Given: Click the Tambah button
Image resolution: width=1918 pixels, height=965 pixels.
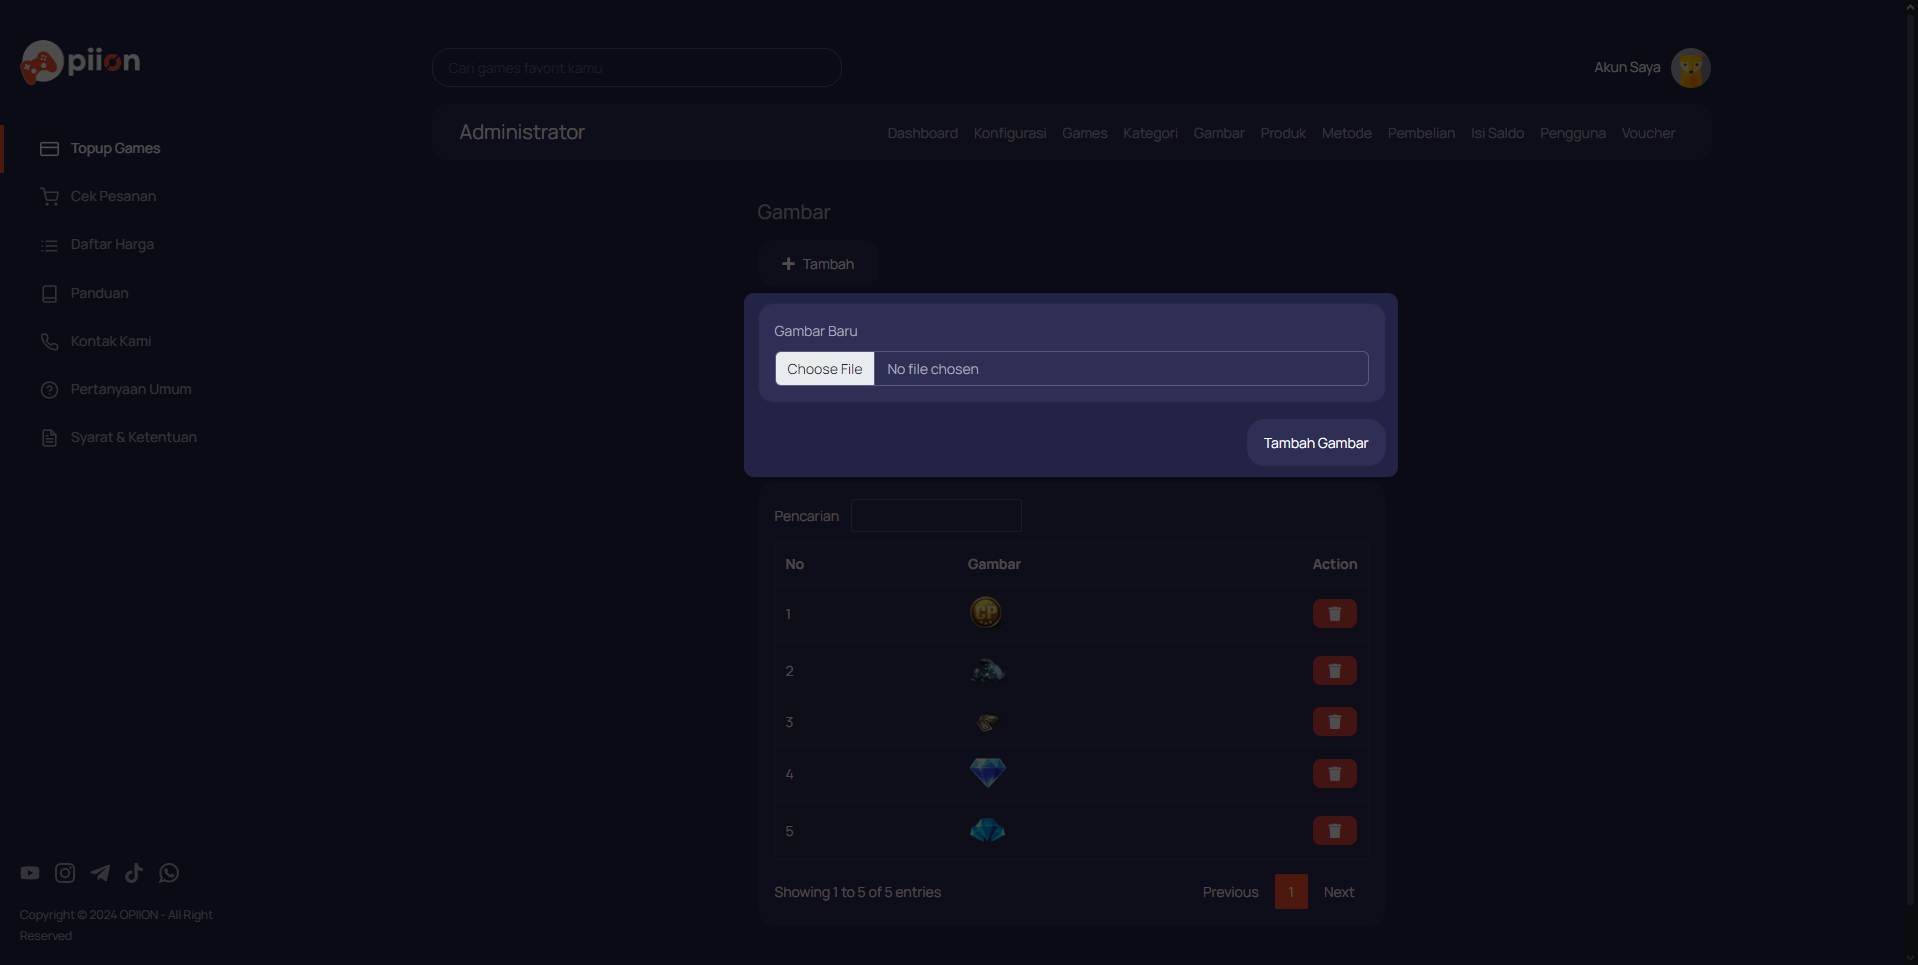Looking at the screenshot, I should click(817, 264).
